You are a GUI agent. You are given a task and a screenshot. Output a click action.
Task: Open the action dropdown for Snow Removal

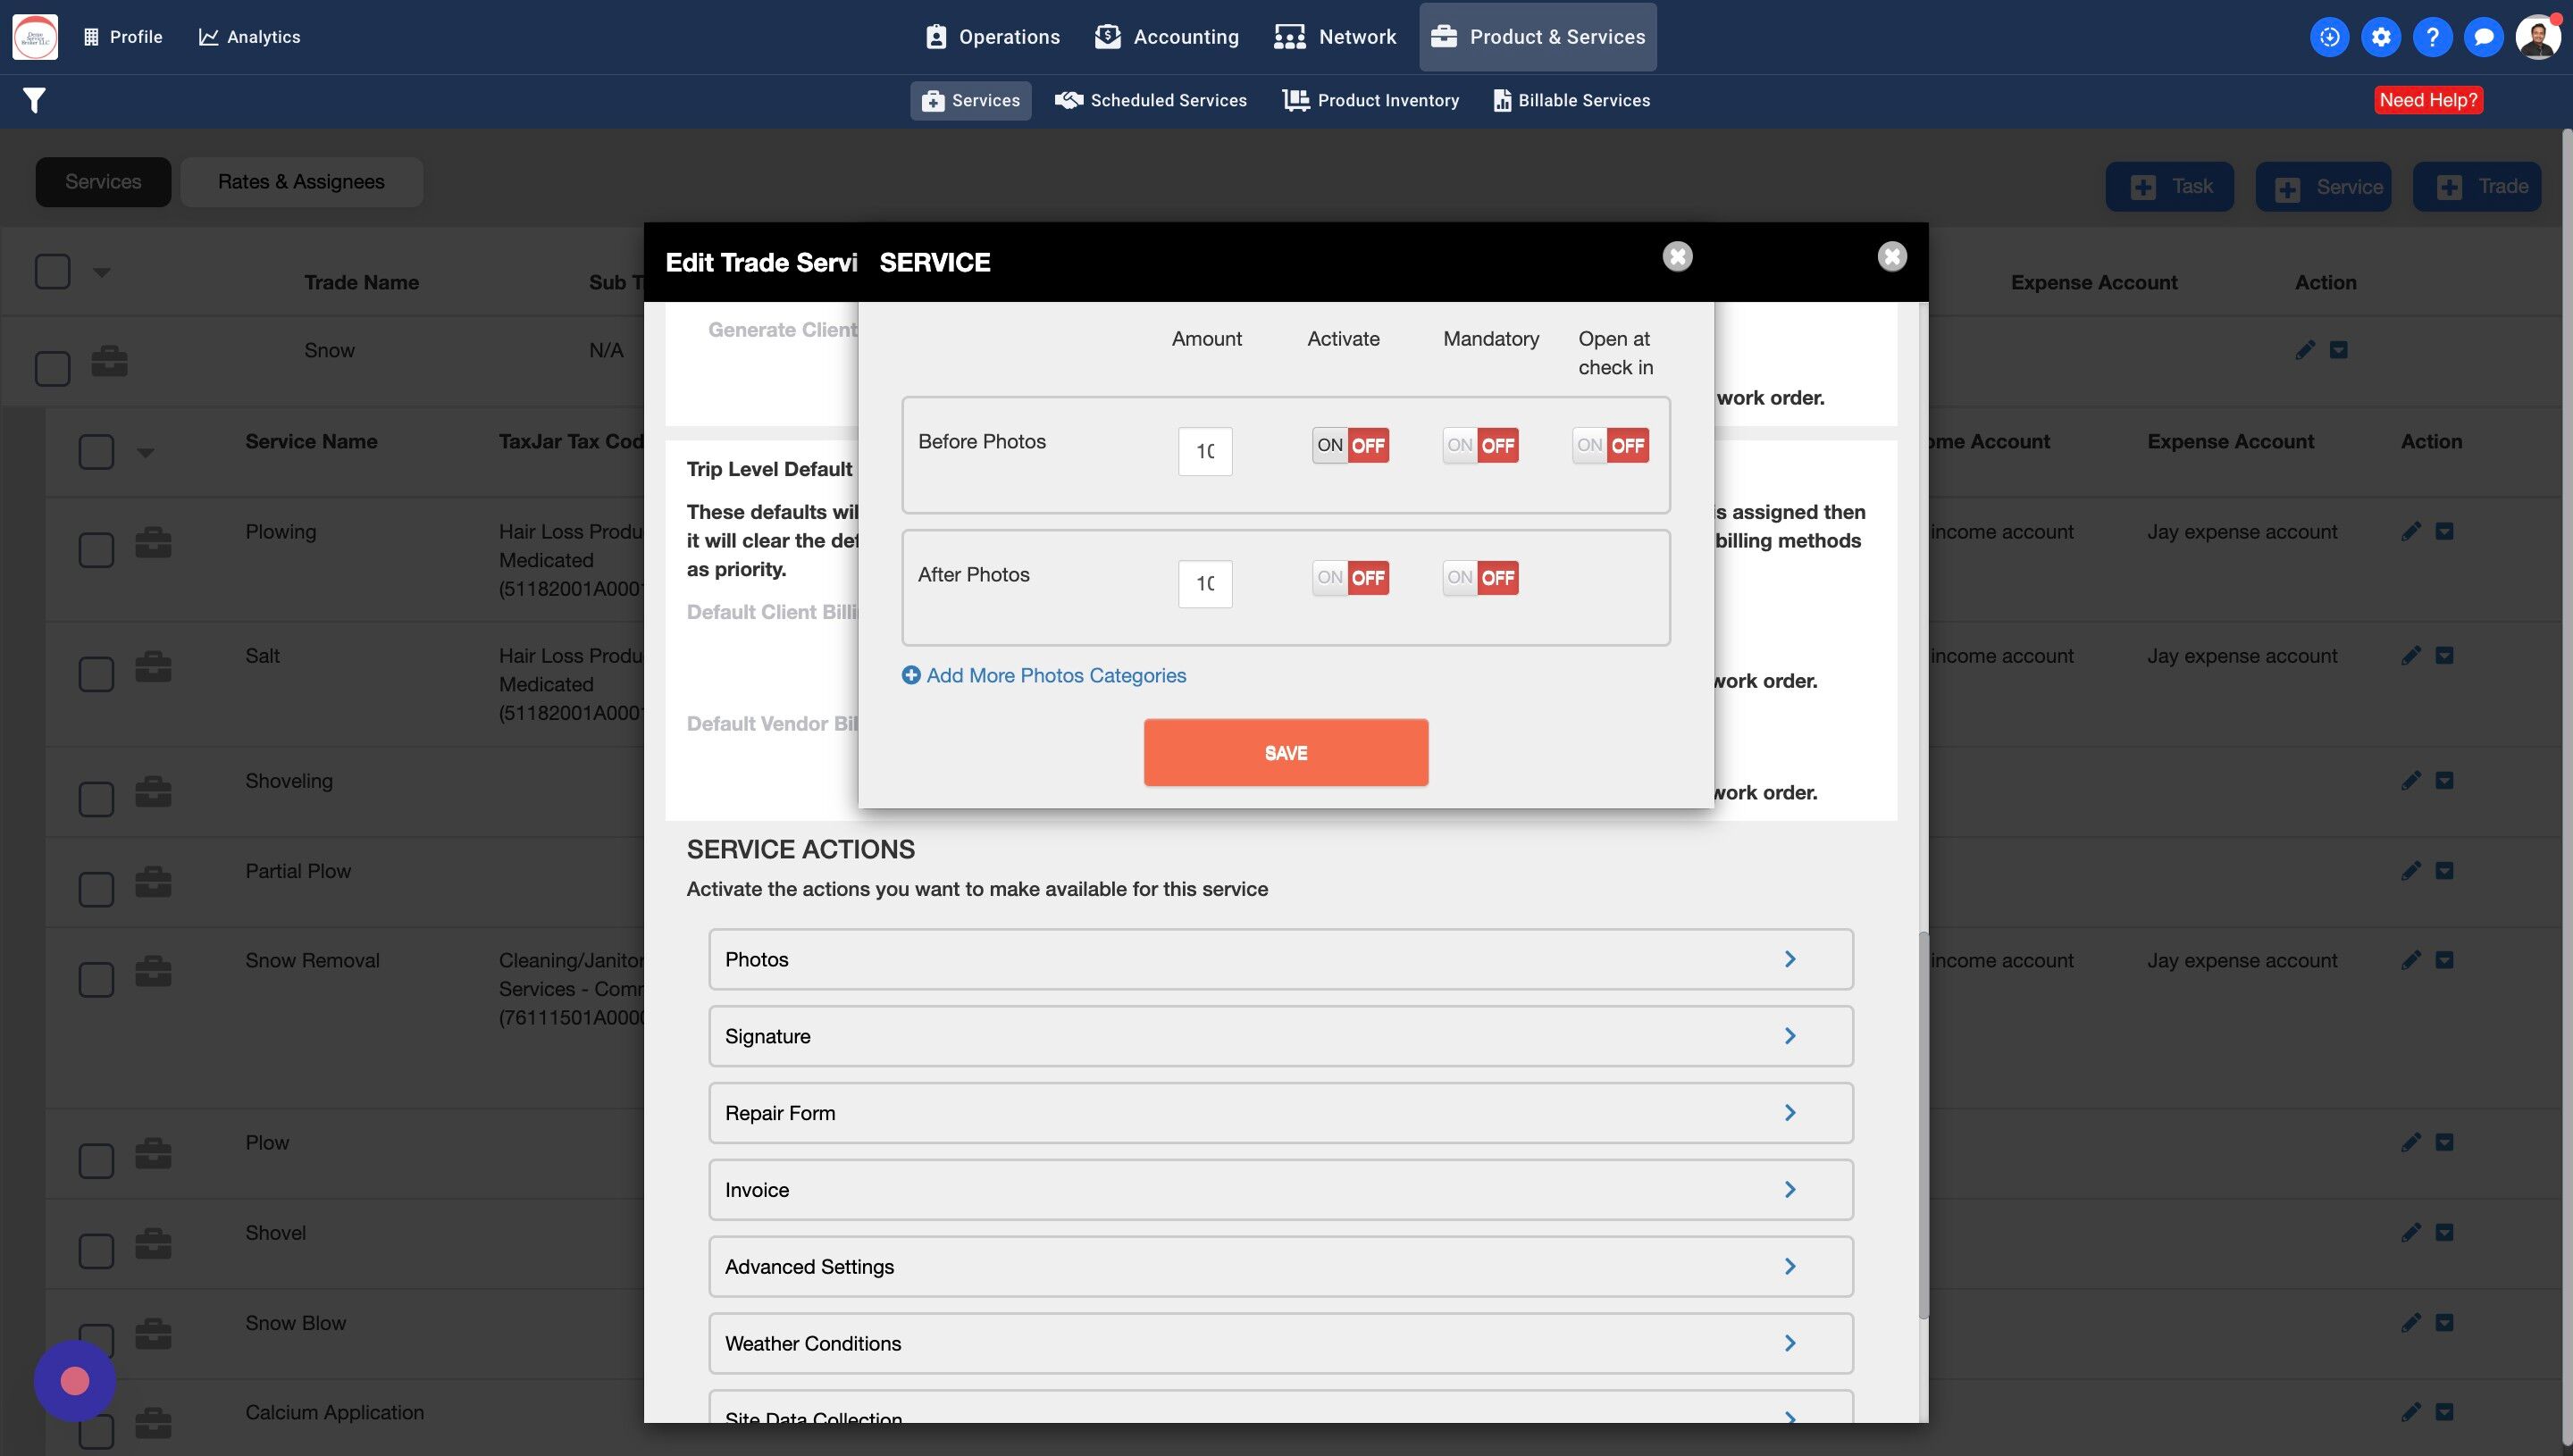[x=2444, y=960]
